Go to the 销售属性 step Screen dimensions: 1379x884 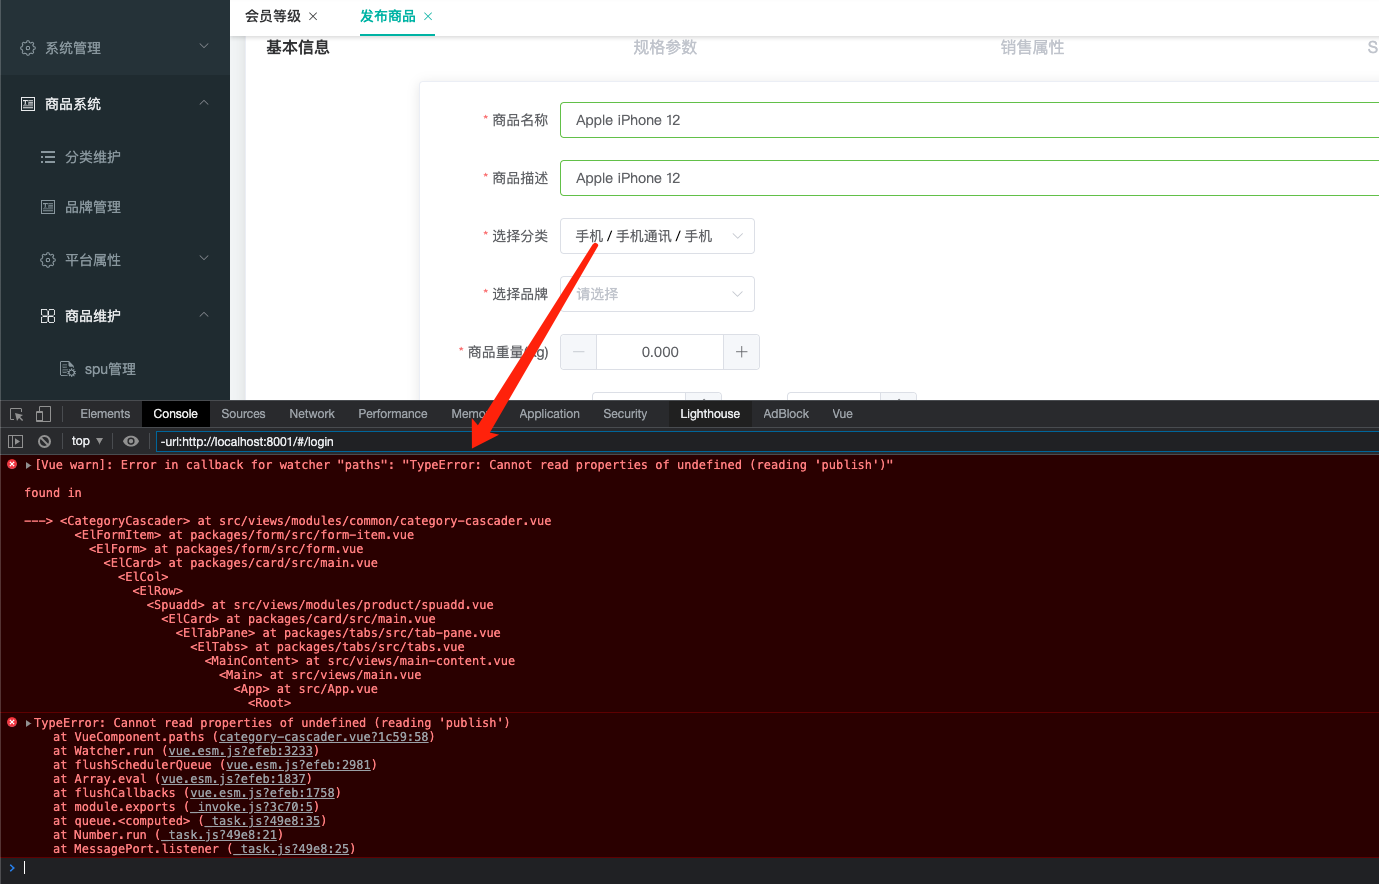1032,47
